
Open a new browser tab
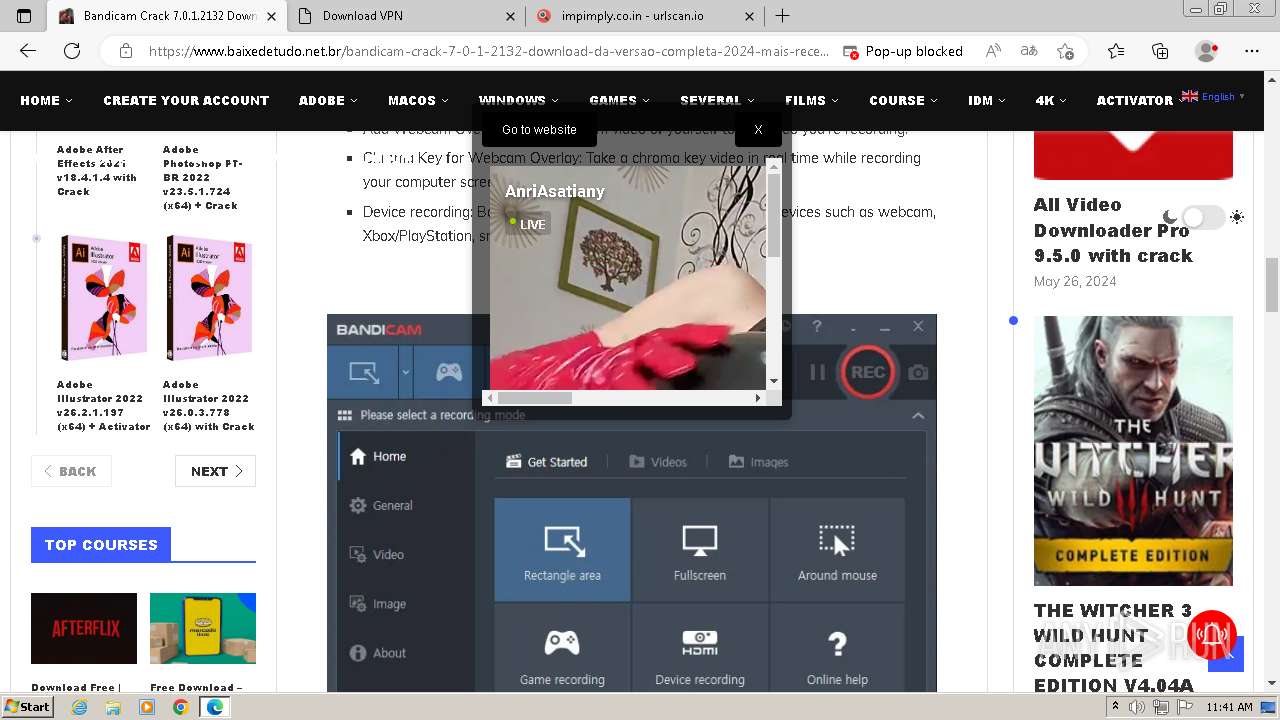tap(782, 16)
